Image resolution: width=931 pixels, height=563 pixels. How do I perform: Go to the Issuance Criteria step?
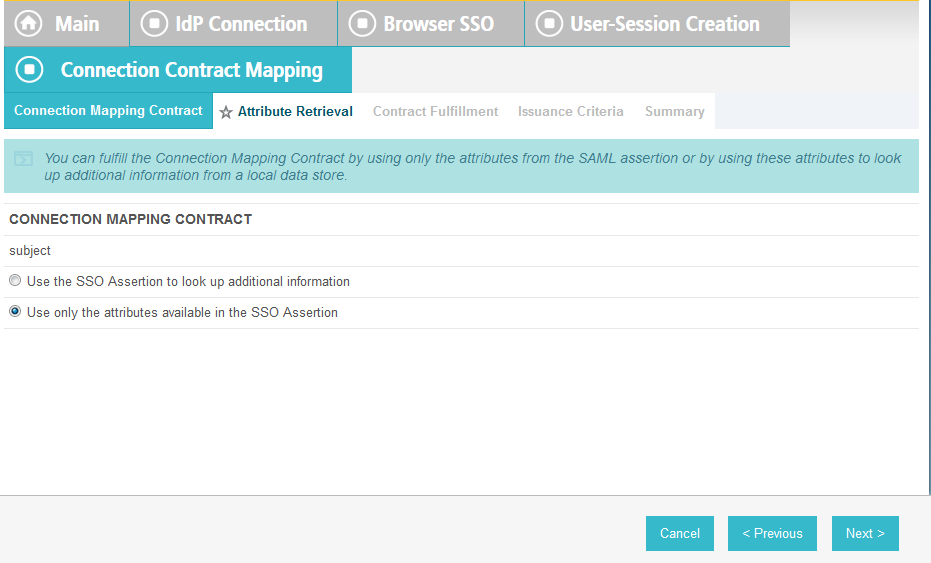(571, 112)
